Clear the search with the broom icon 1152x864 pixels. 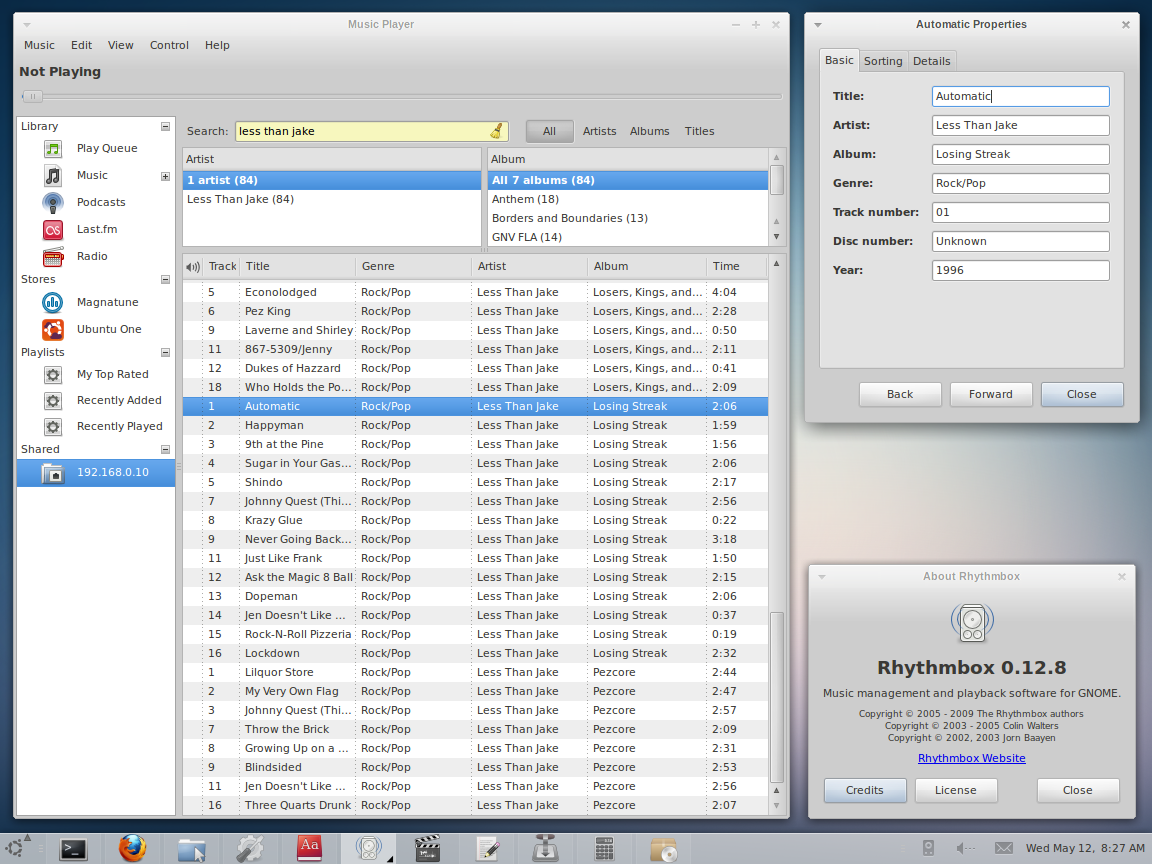497,132
